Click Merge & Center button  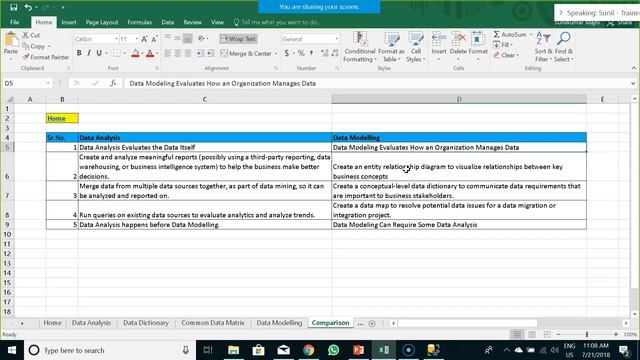[x=246, y=53]
